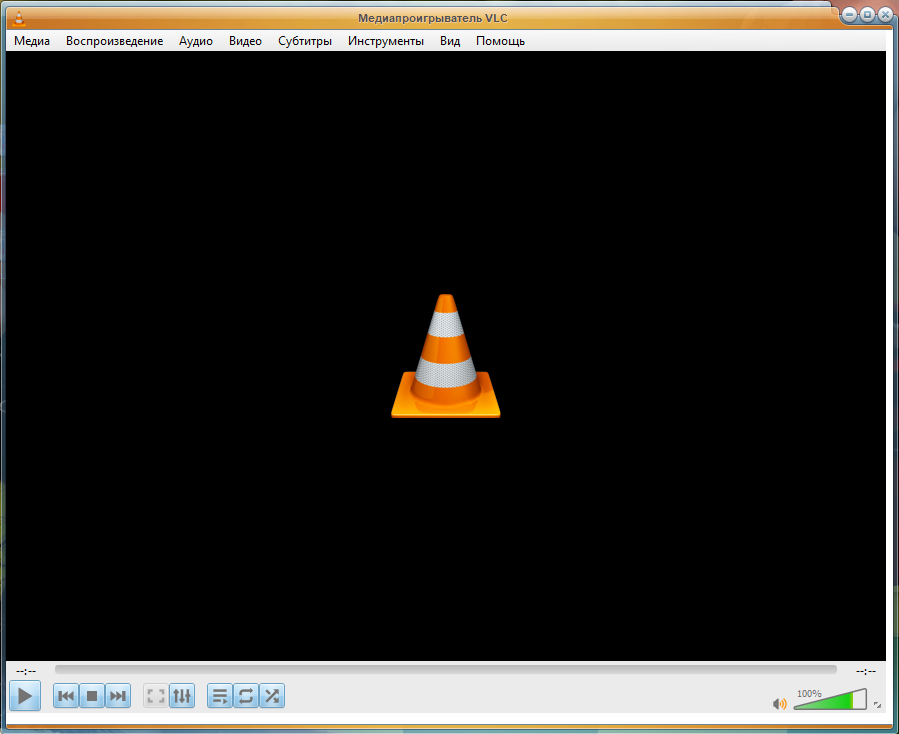Start playback with the Play button
899x734 pixels.
(25, 696)
